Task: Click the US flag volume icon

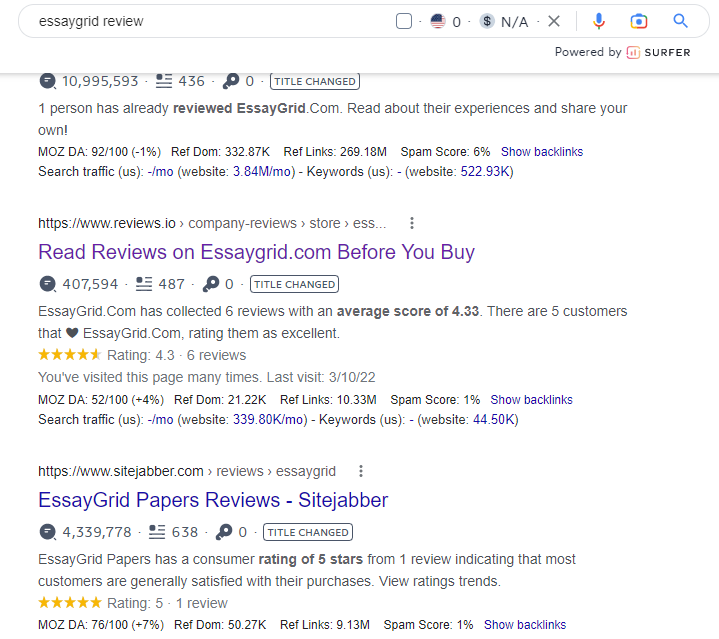Action: click(x=438, y=21)
